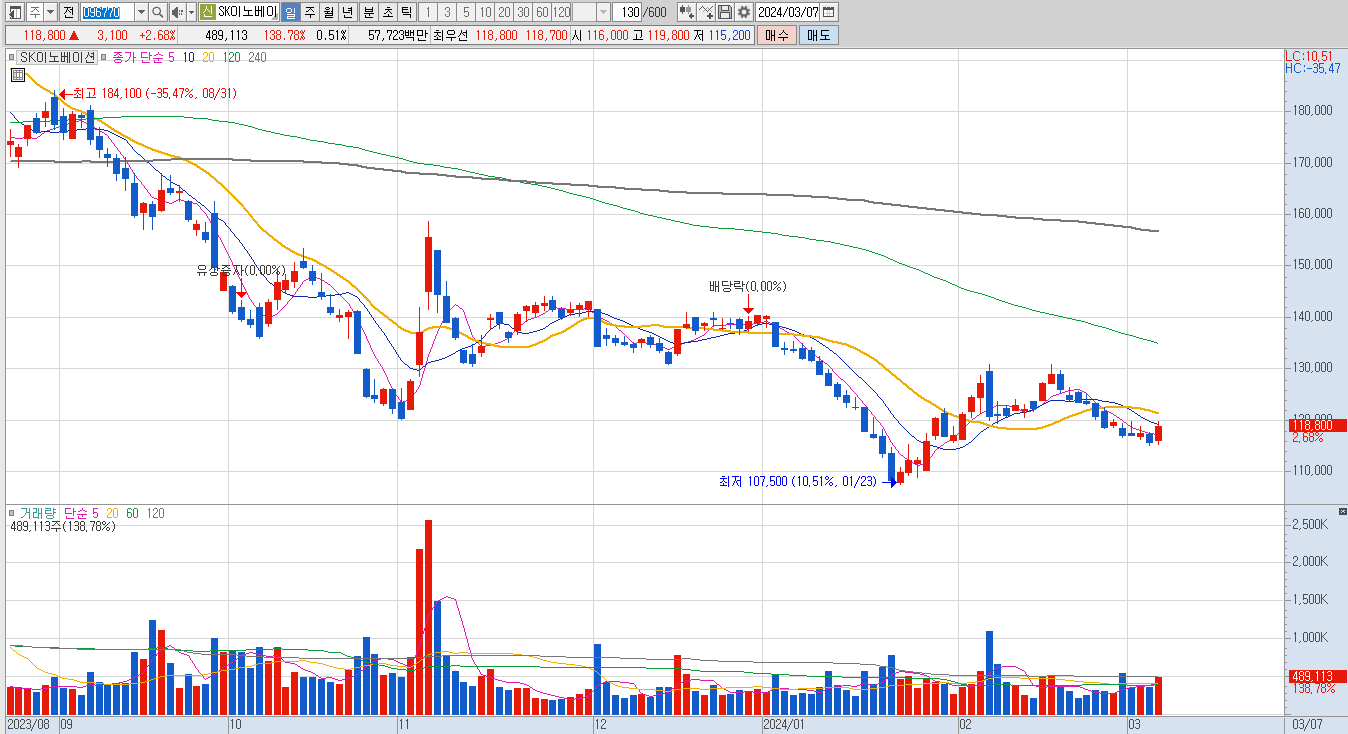Open the calendar picker icon
Viewport: 1348px width, 734px height.
[x=830, y=12]
